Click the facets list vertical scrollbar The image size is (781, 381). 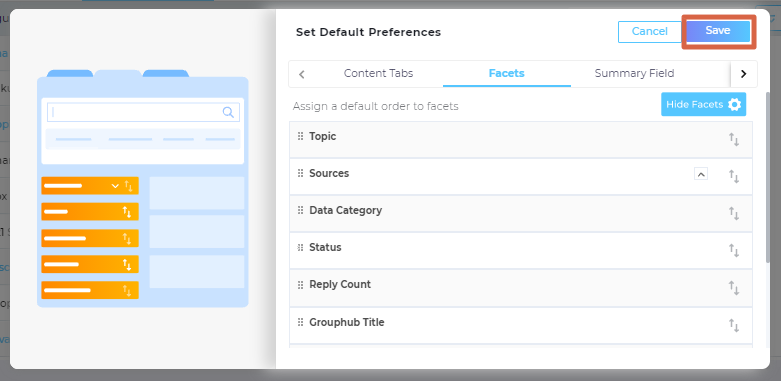point(768,177)
